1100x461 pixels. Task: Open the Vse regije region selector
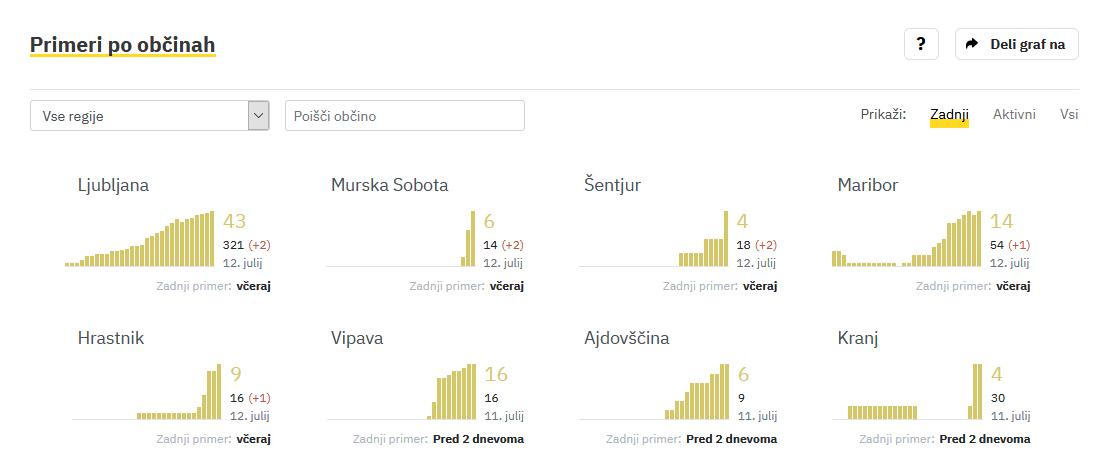(x=139, y=116)
